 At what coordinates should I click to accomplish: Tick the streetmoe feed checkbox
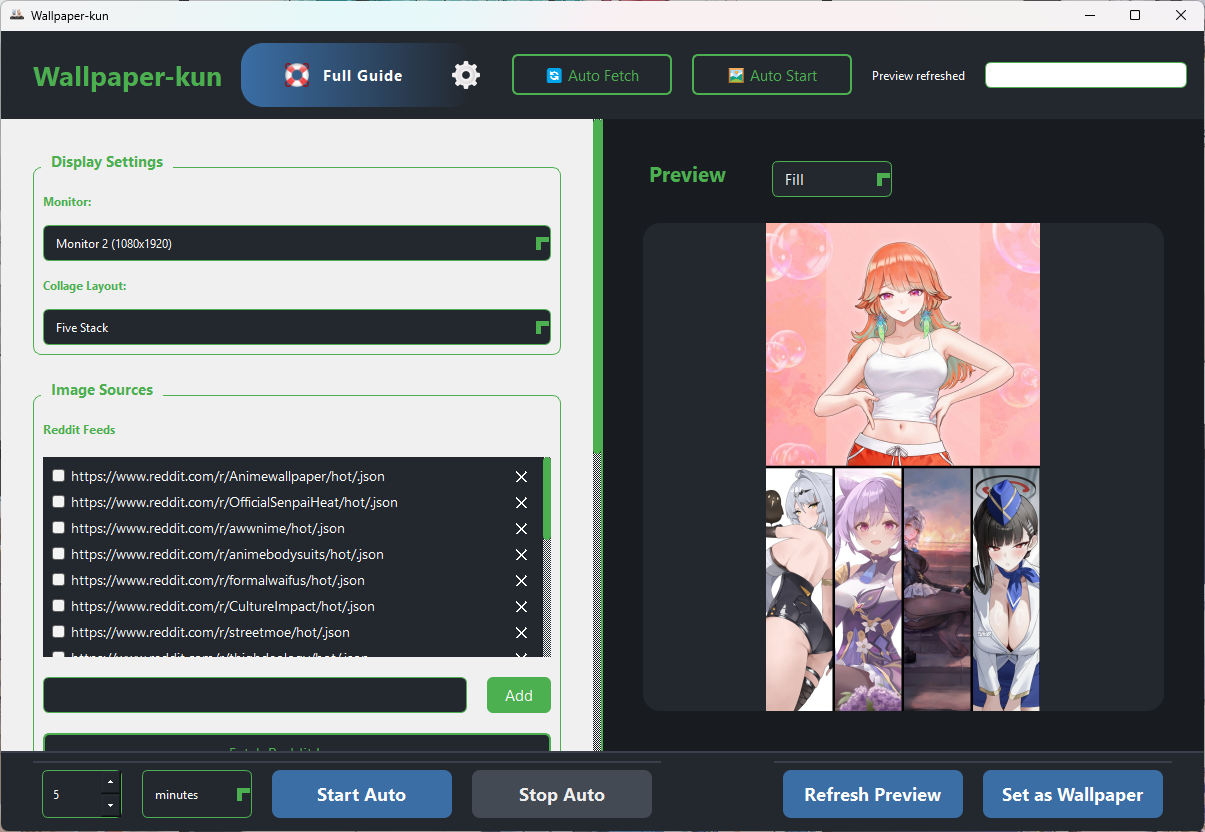pyautogui.click(x=59, y=632)
